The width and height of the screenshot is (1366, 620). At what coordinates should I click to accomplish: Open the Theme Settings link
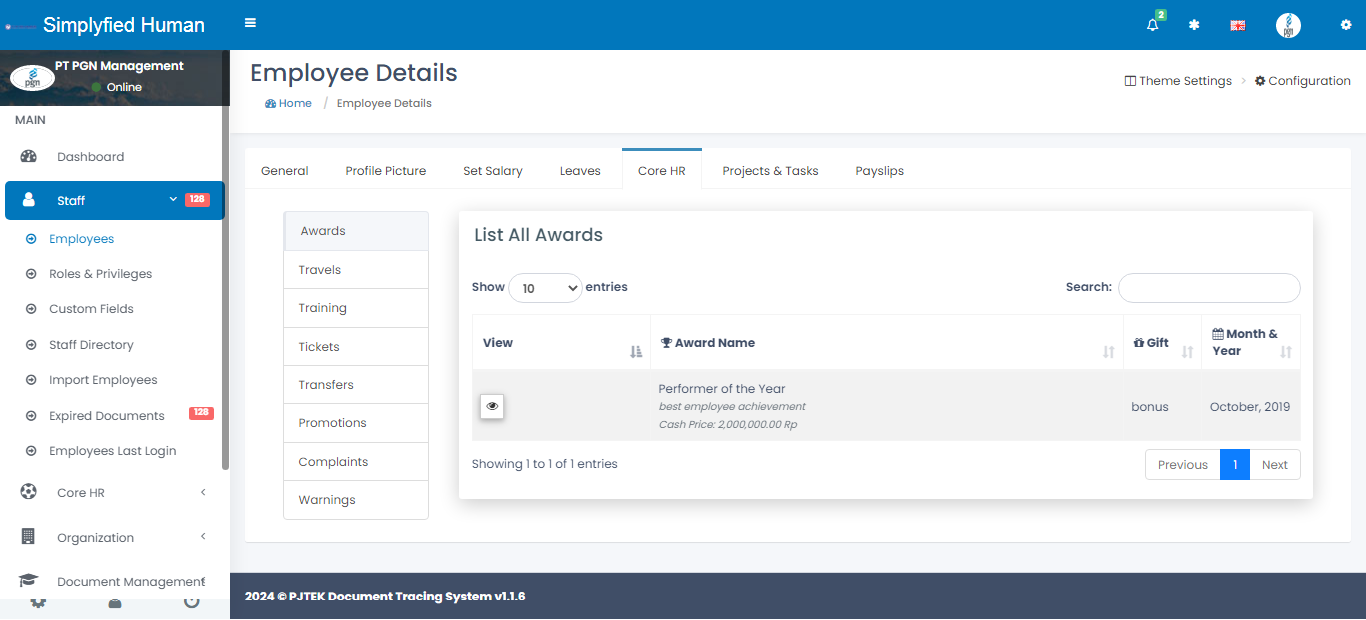pyautogui.click(x=1178, y=81)
